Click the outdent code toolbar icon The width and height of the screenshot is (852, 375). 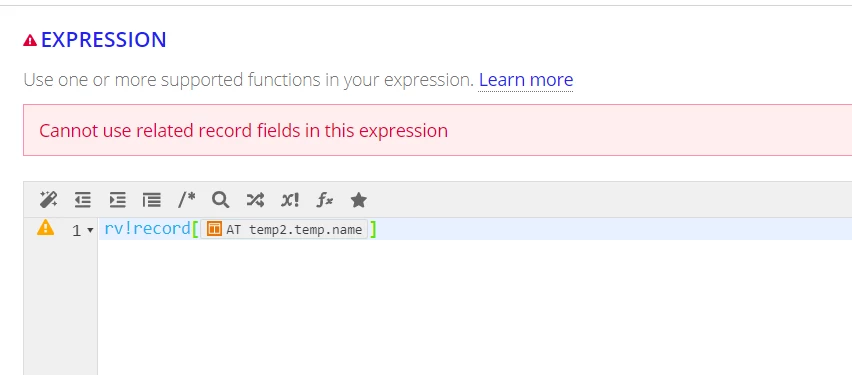(x=83, y=200)
